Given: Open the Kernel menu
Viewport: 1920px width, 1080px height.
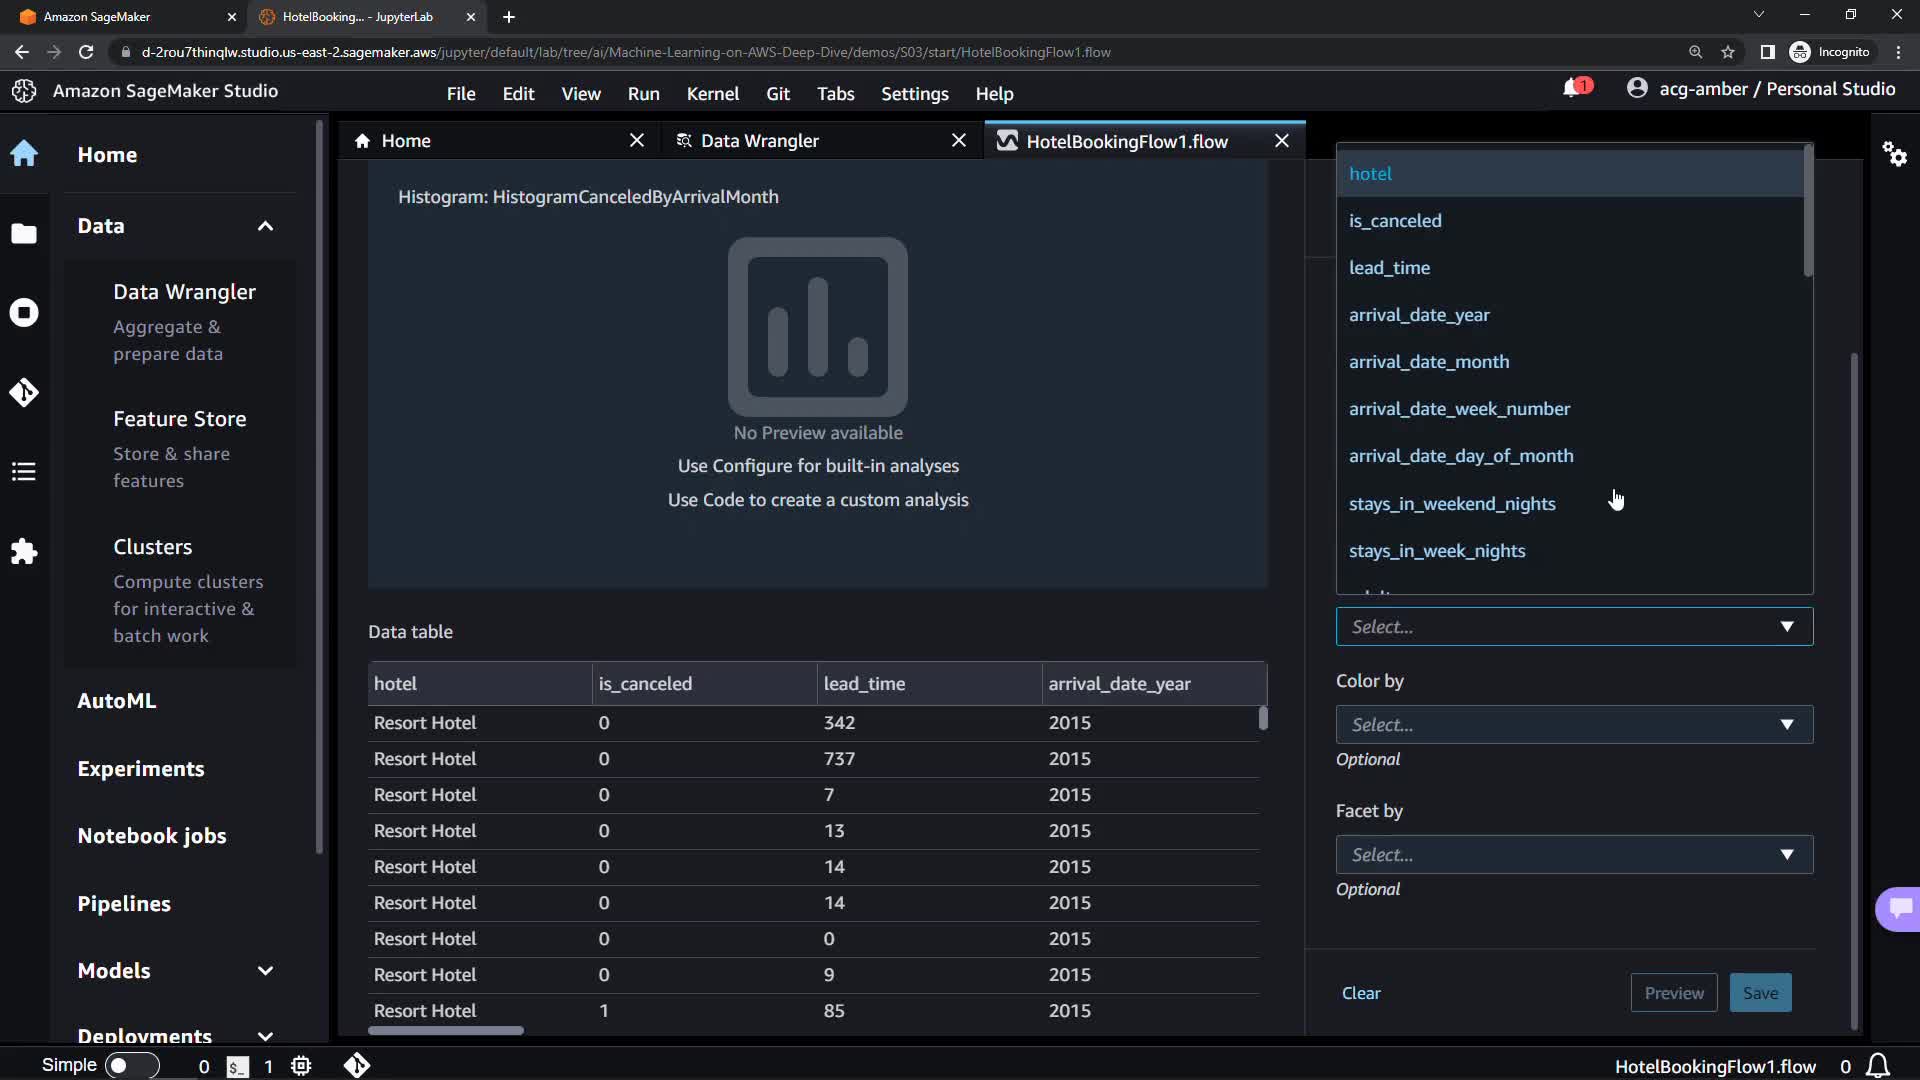Looking at the screenshot, I should pyautogui.click(x=712, y=94).
